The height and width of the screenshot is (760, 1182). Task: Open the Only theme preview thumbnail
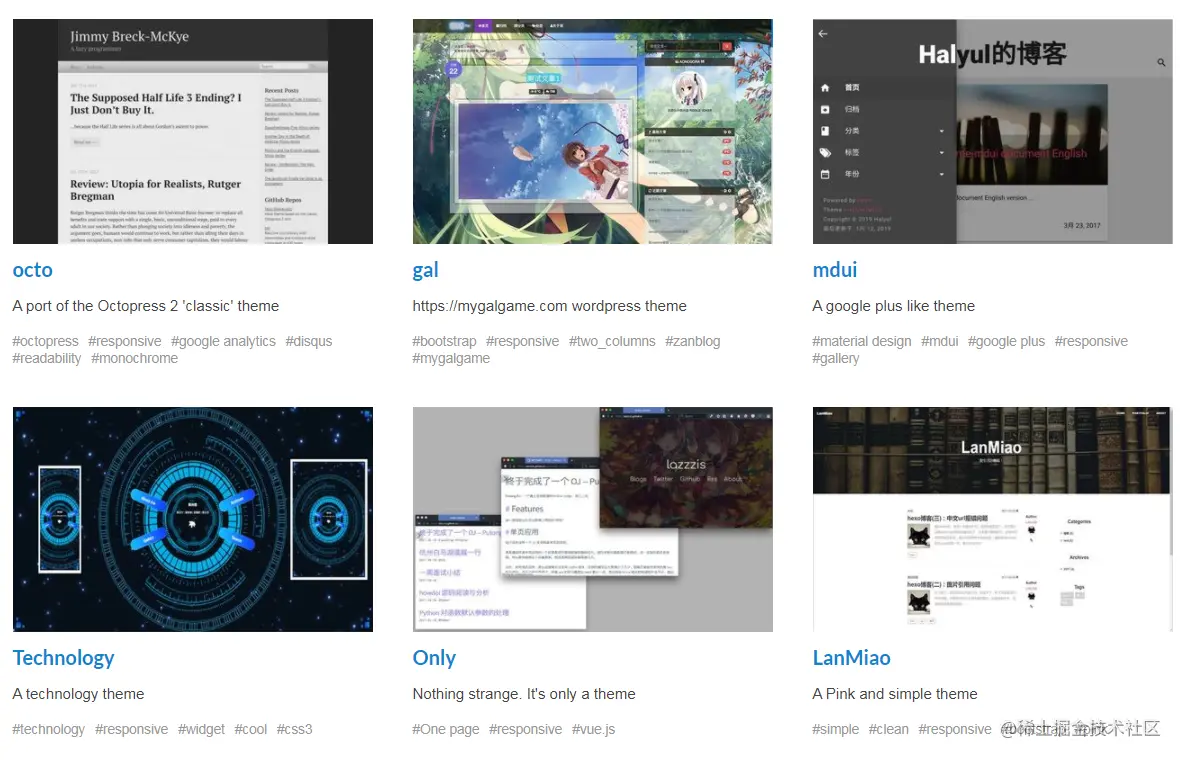click(593, 519)
